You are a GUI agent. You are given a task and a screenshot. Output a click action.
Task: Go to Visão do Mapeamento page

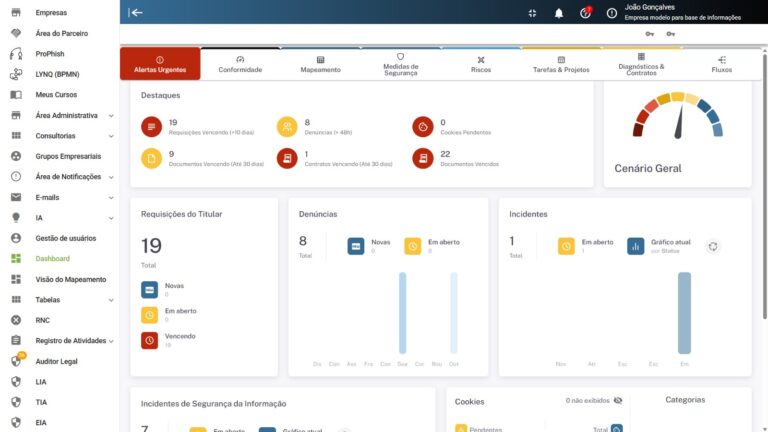[x=70, y=279]
